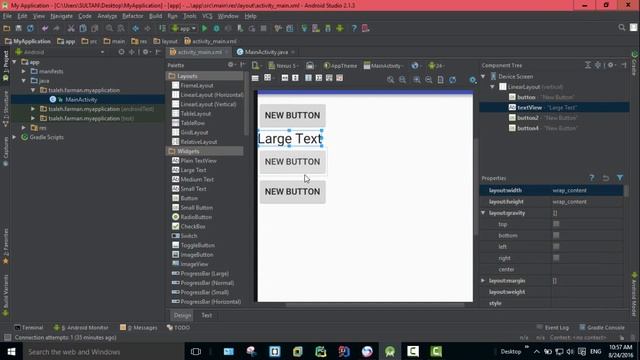Open the Android Monitor tool window
640x360 pixels.
(x=82, y=327)
